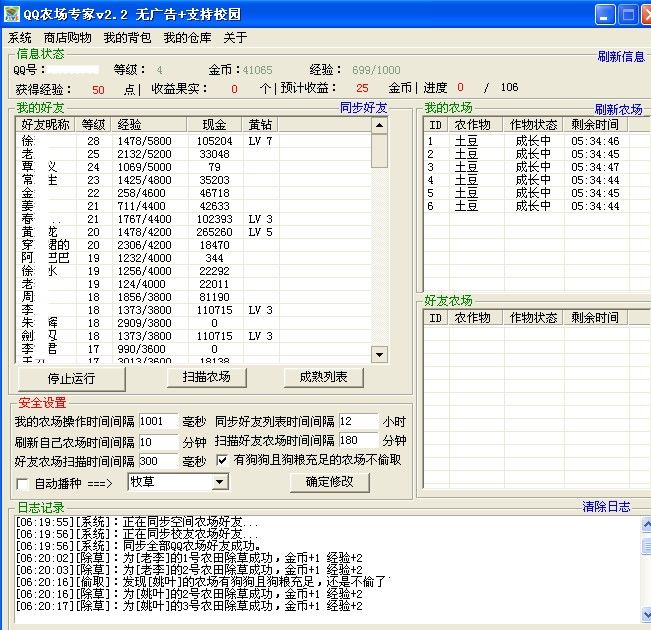This screenshot has height=630, width=651.
Task: Click log line 同步全部QQ农场好友成功
Action: pyautogui.click(x=138, y=546)
